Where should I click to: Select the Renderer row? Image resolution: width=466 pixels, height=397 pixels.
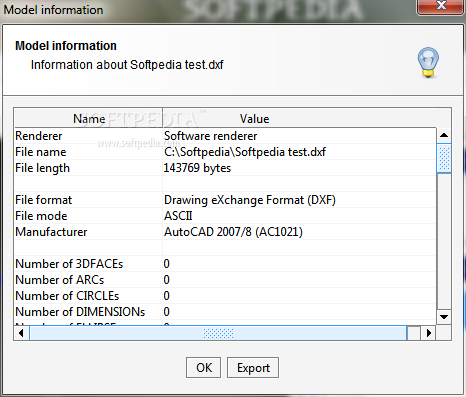click(225, 136)
